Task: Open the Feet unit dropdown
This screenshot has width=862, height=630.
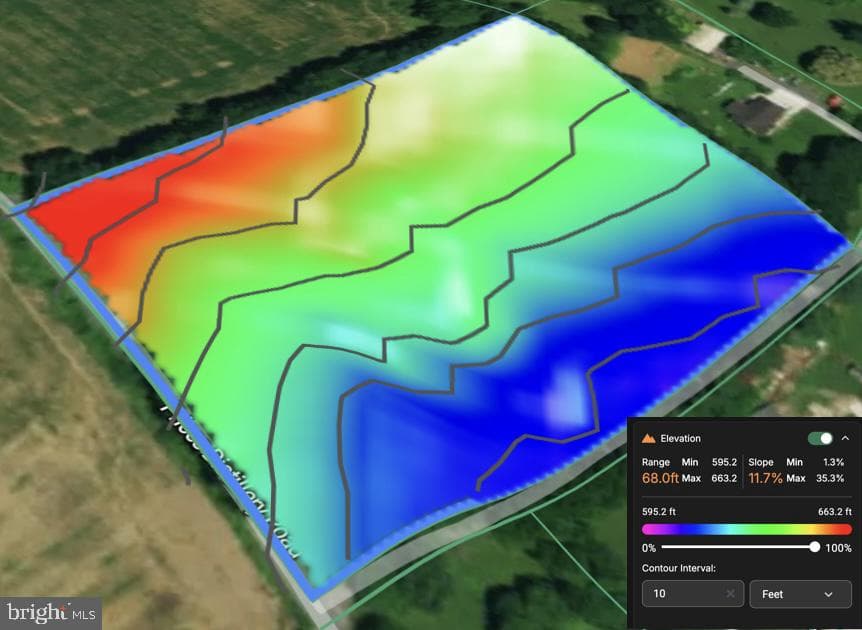Action: (x=800, y=594)
